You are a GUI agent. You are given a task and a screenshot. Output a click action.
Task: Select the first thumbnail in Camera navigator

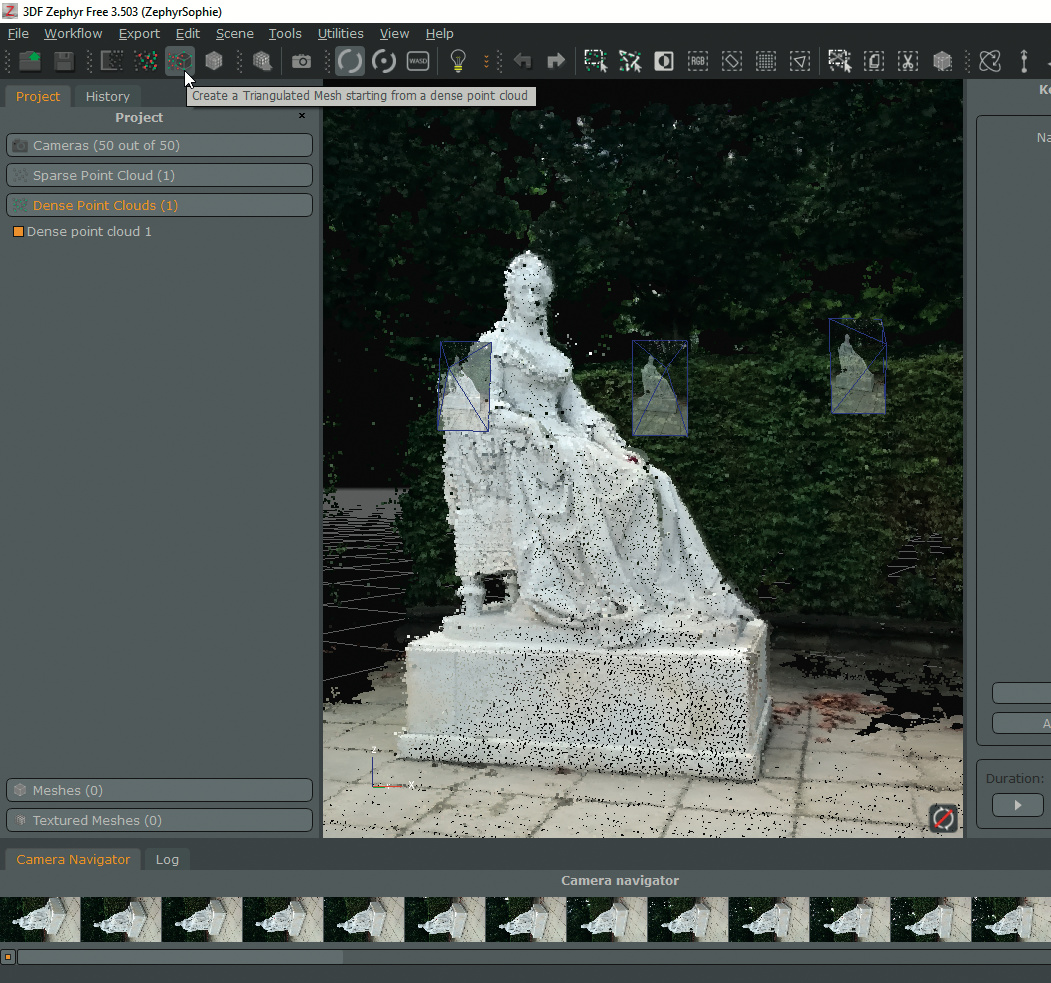40,919
